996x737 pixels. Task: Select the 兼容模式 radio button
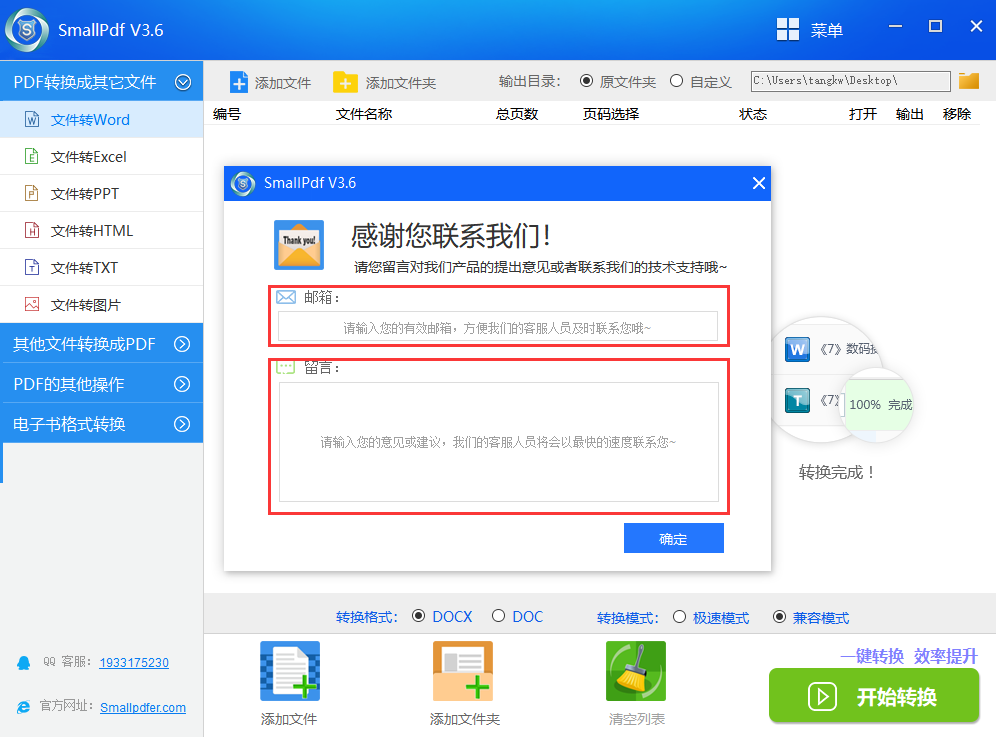point(779,616)
